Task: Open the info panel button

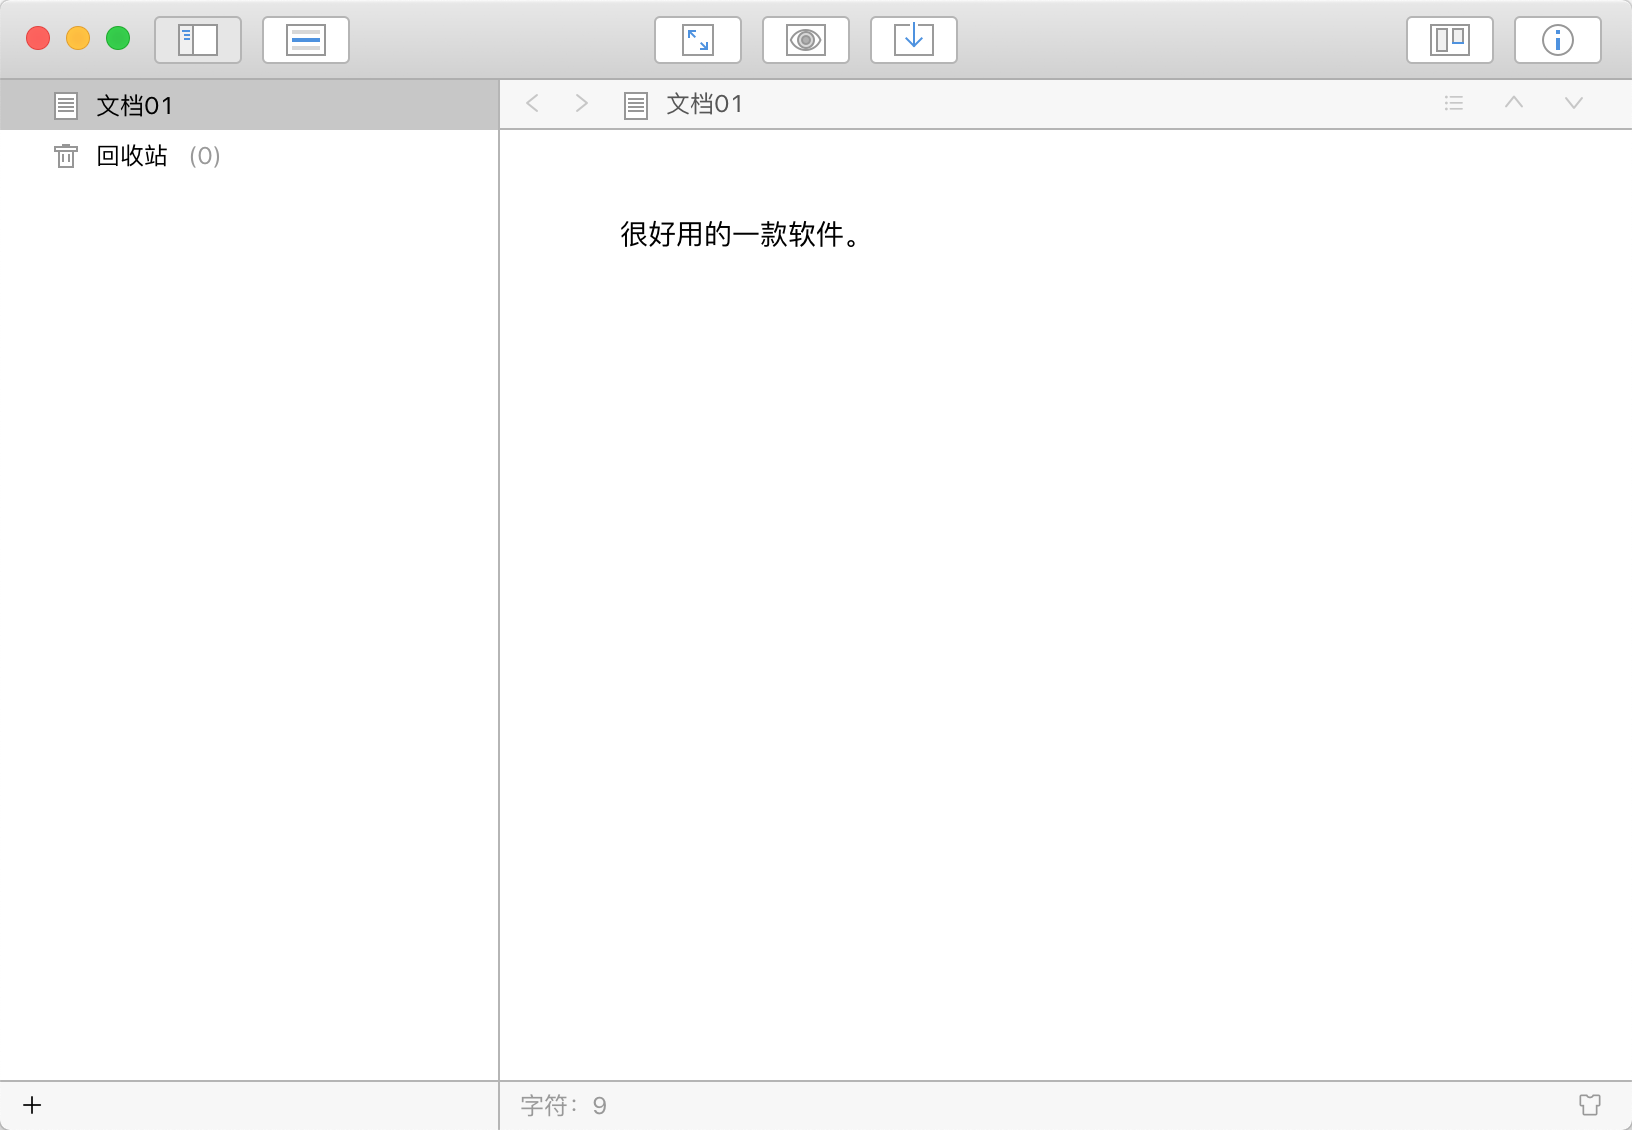Action: [x=1558, y=40]
